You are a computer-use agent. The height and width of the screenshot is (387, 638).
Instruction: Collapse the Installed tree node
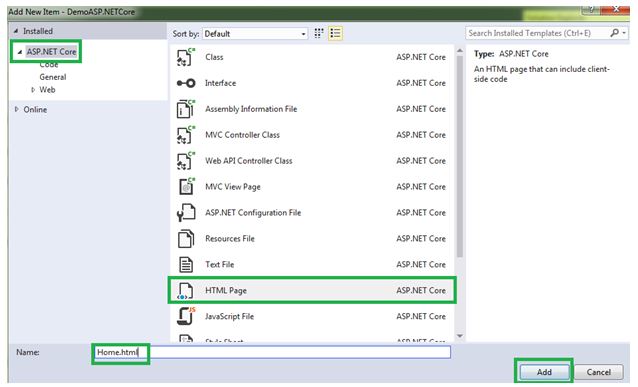[x=16, y=31]
